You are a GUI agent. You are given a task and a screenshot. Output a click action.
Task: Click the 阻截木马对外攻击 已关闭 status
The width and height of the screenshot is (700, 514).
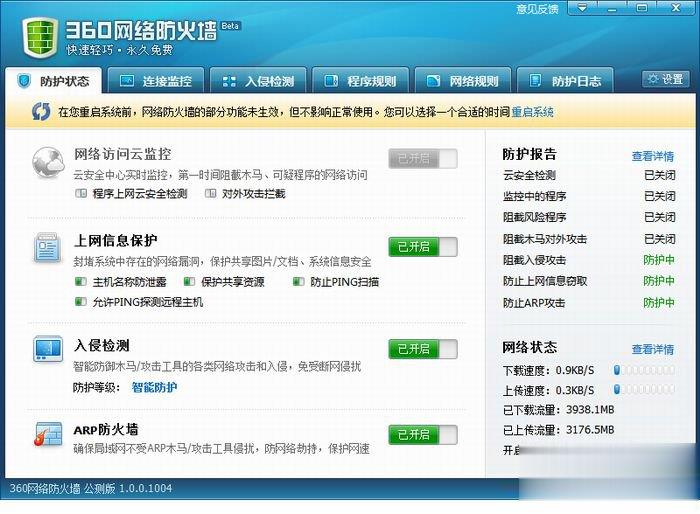pos(659,239)
